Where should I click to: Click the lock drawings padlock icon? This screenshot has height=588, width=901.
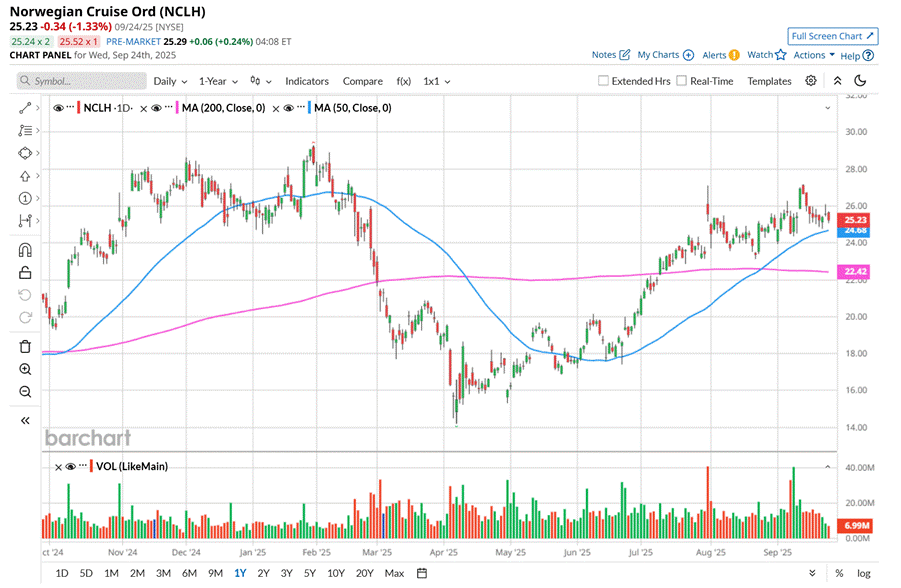(x=25, y=272)
